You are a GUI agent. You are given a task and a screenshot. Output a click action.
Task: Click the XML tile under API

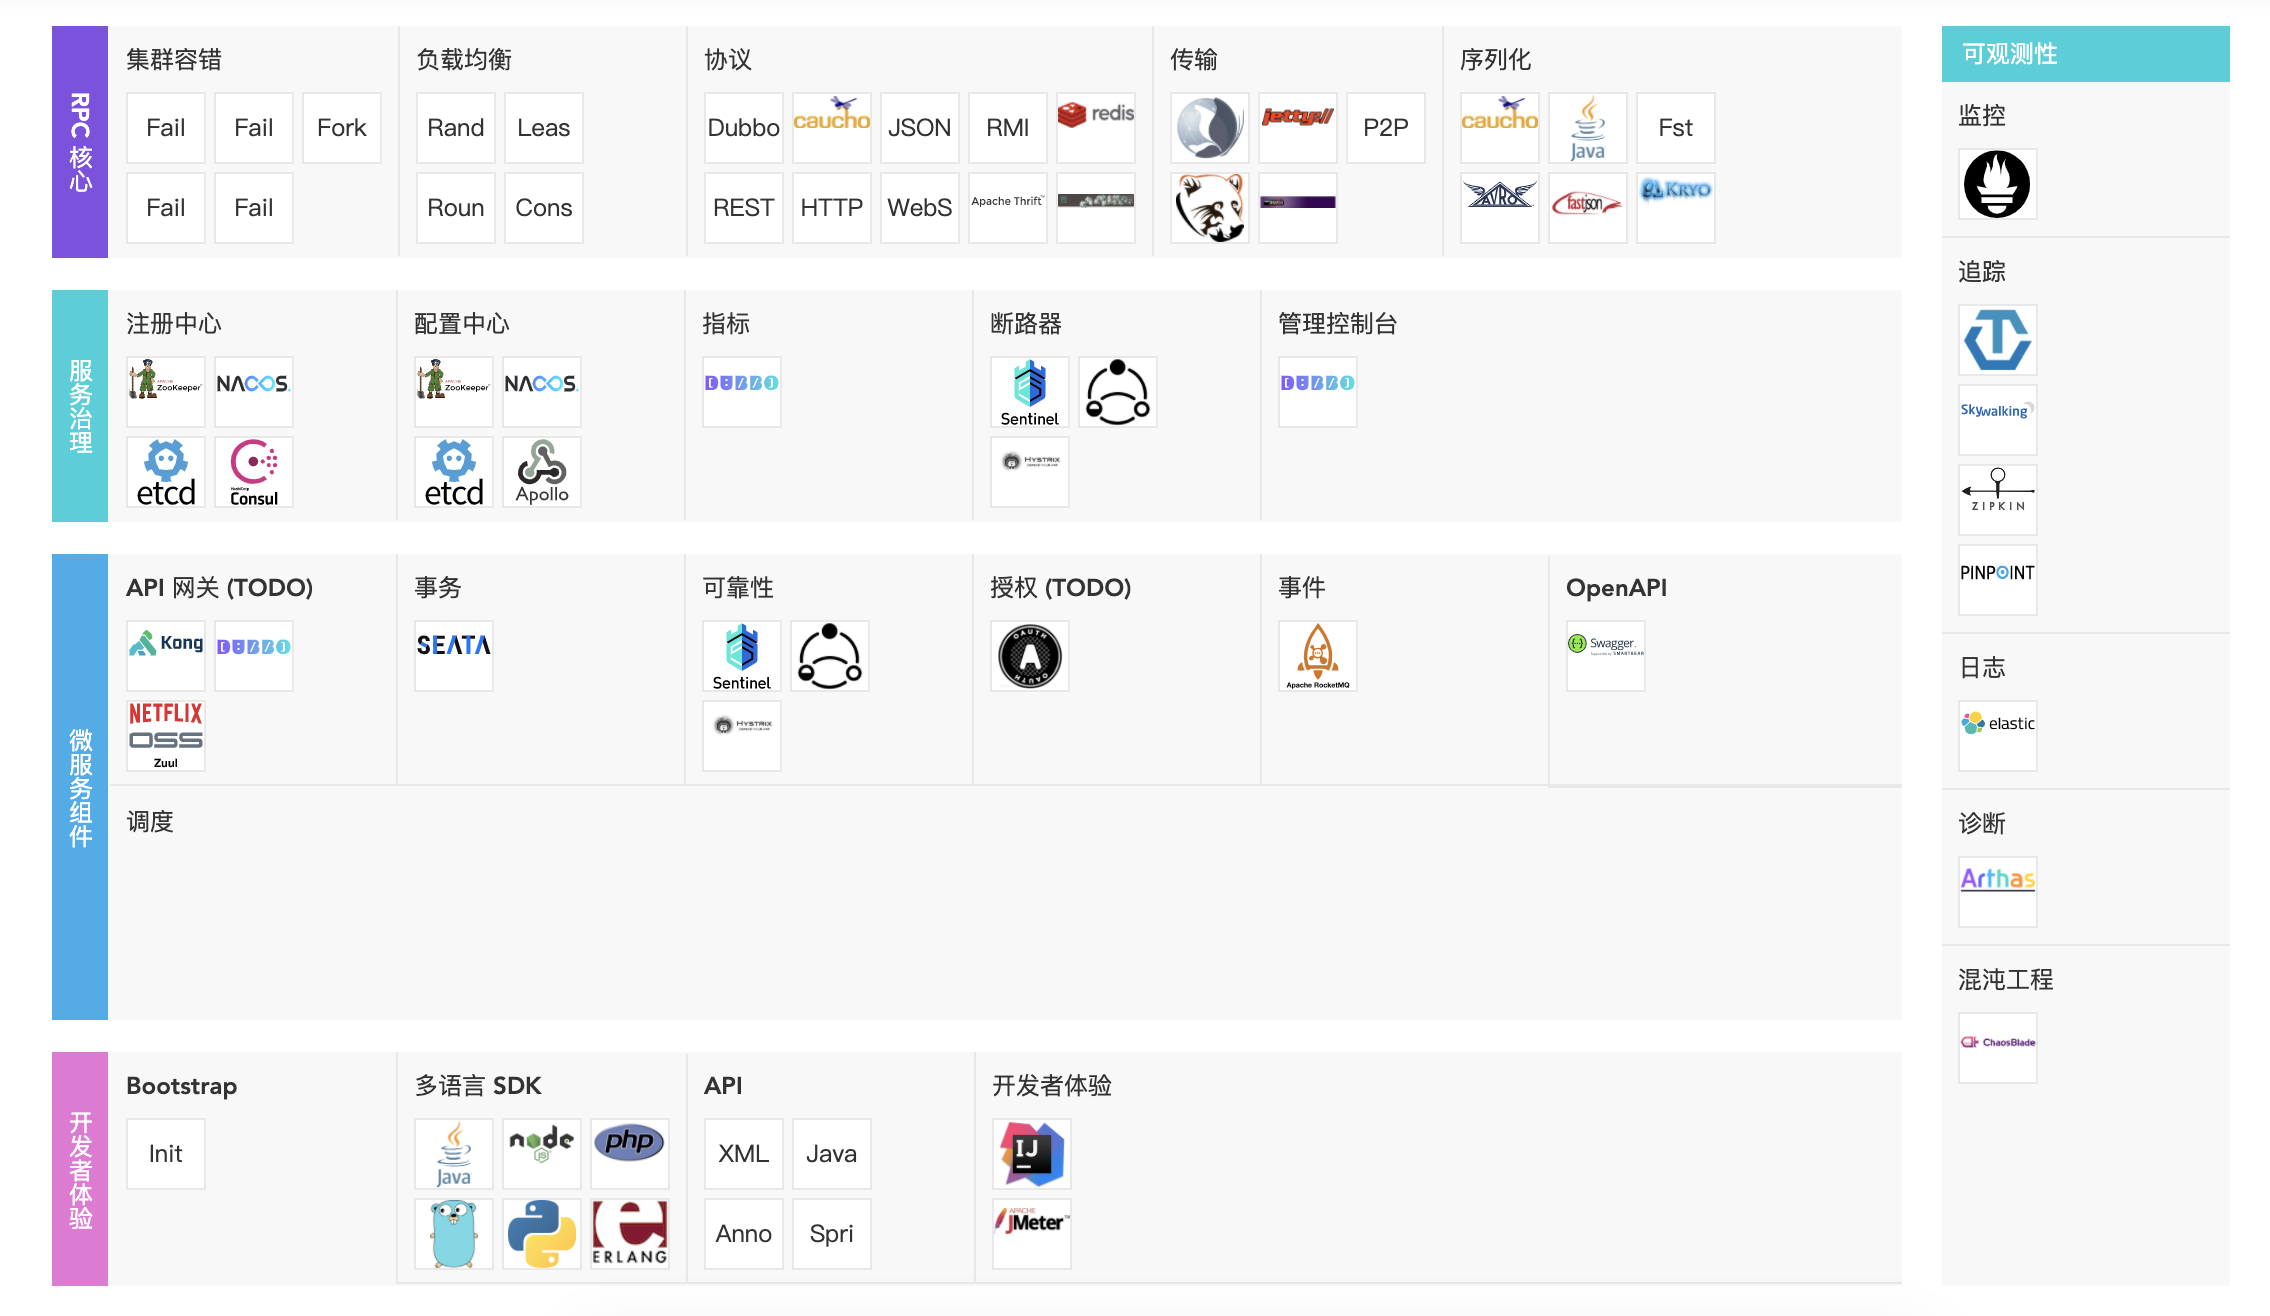pyautogui.click(x=743, y=1154)
